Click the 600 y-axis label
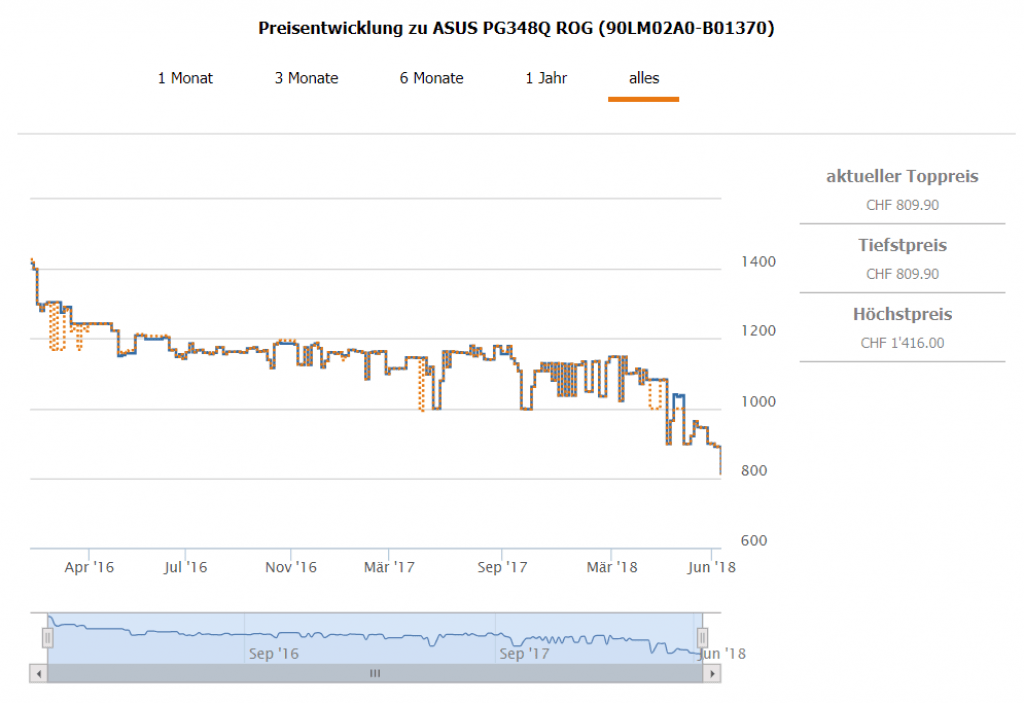The image size is (1024, 703). coord(754,541)
